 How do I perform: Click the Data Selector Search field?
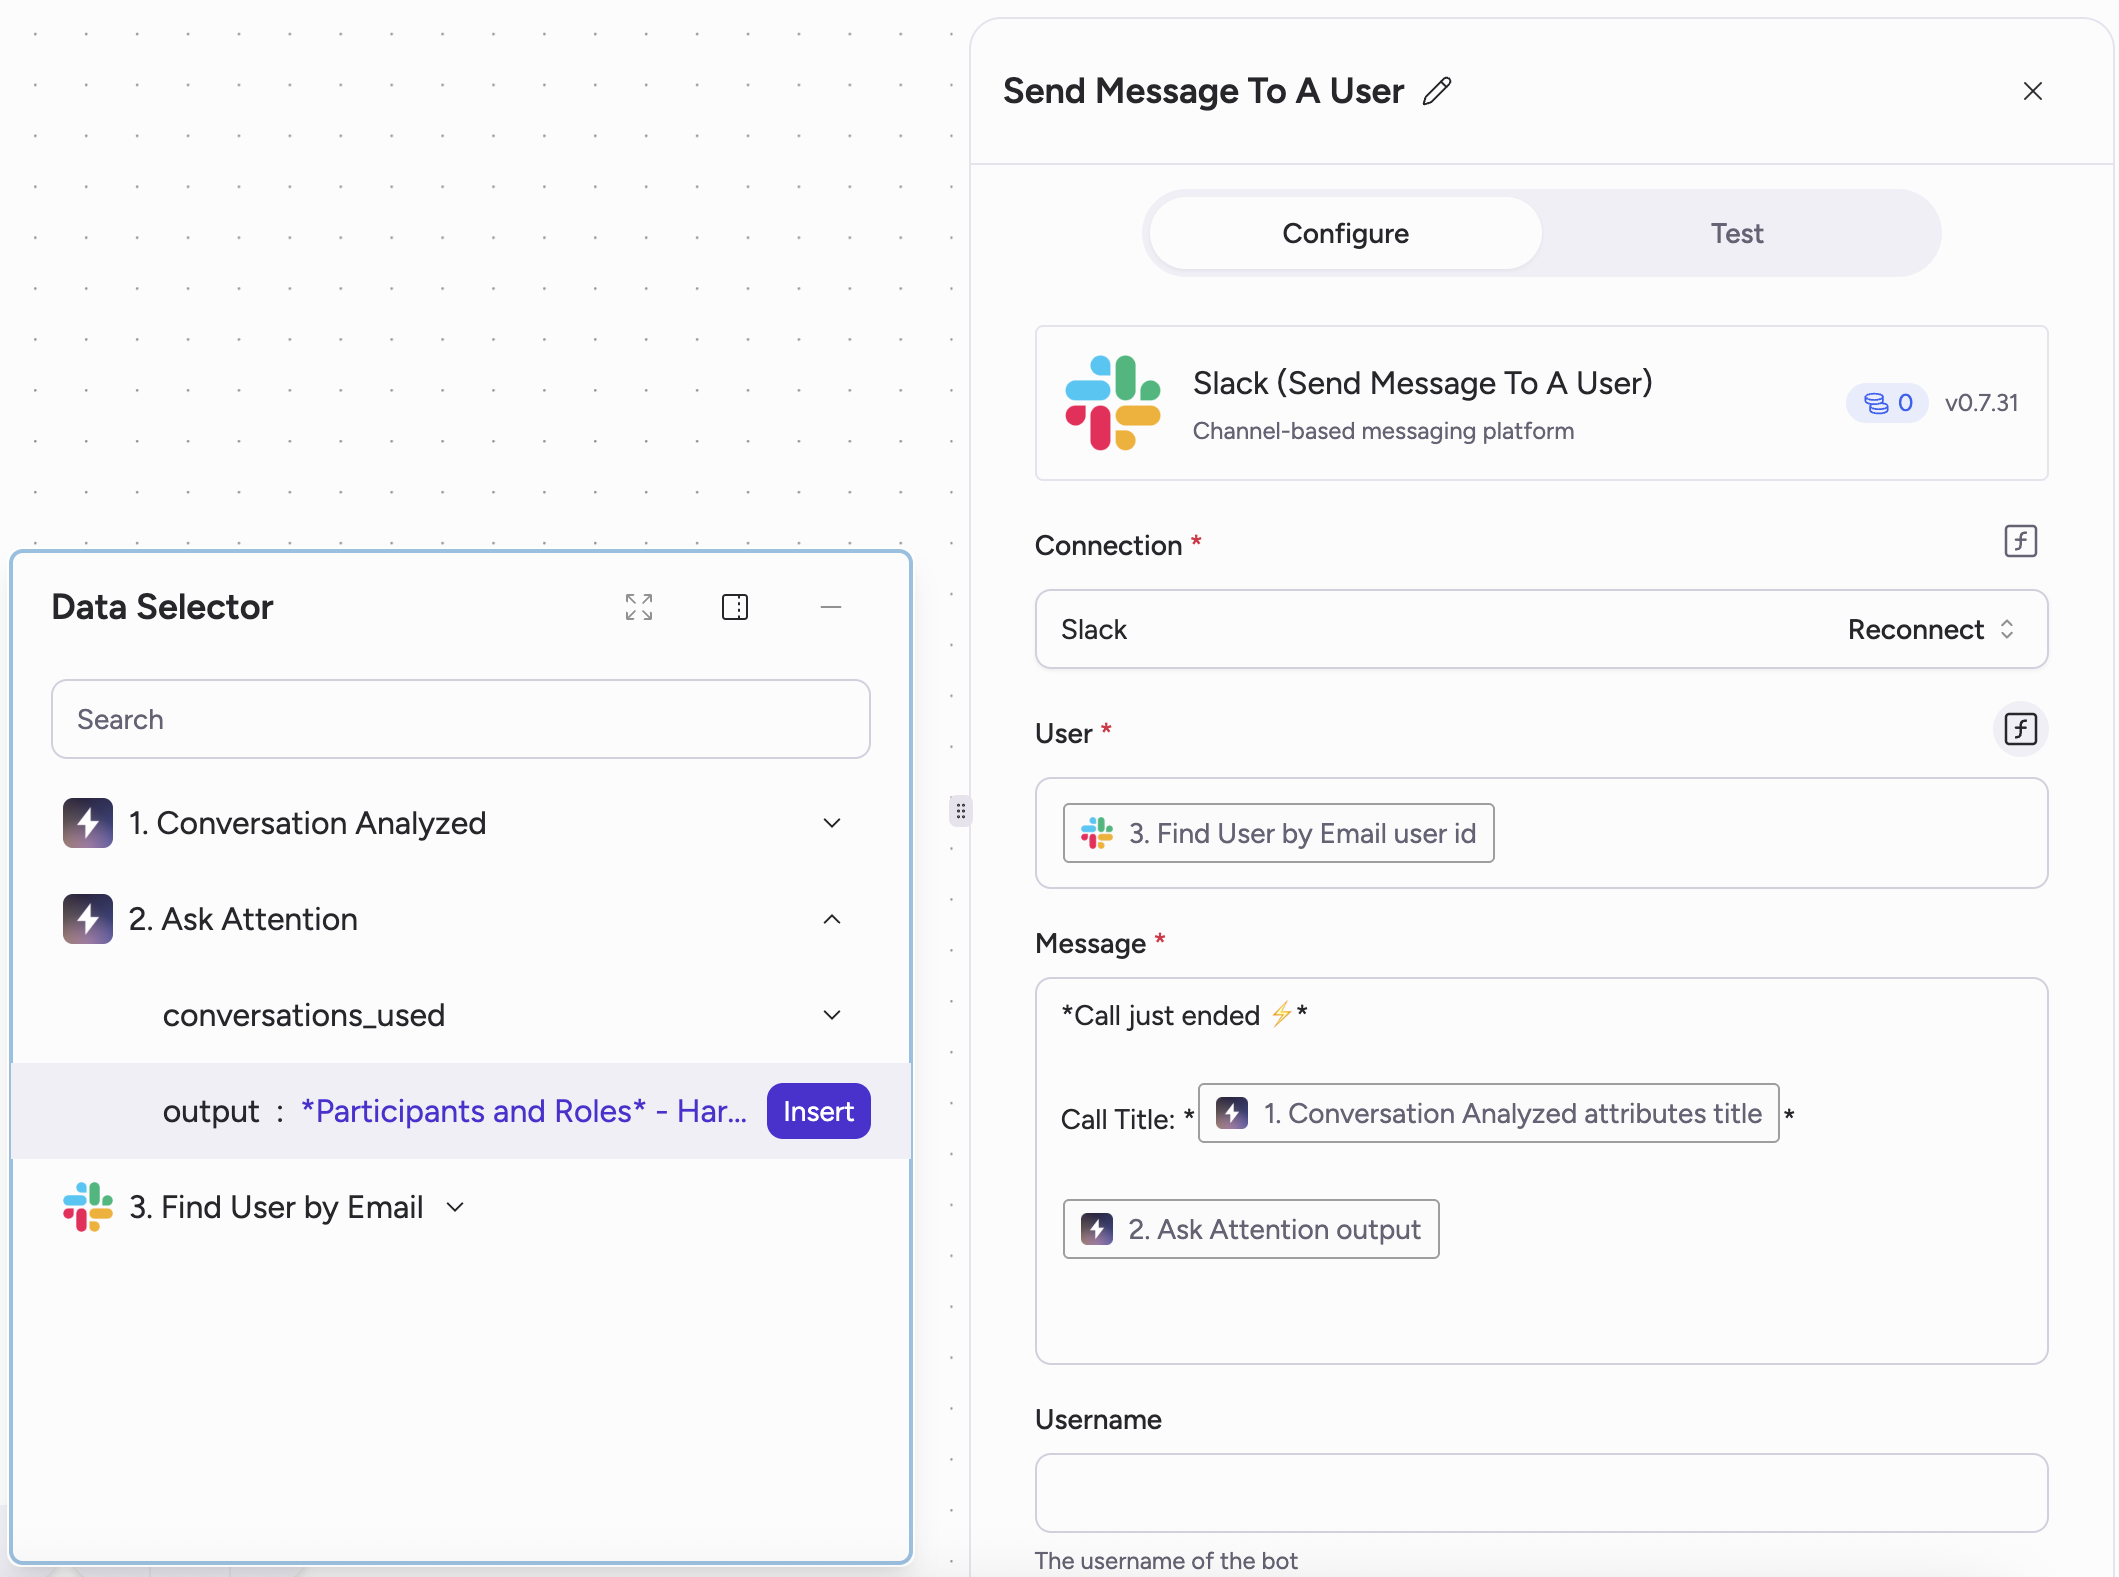[x=460, y=719]
